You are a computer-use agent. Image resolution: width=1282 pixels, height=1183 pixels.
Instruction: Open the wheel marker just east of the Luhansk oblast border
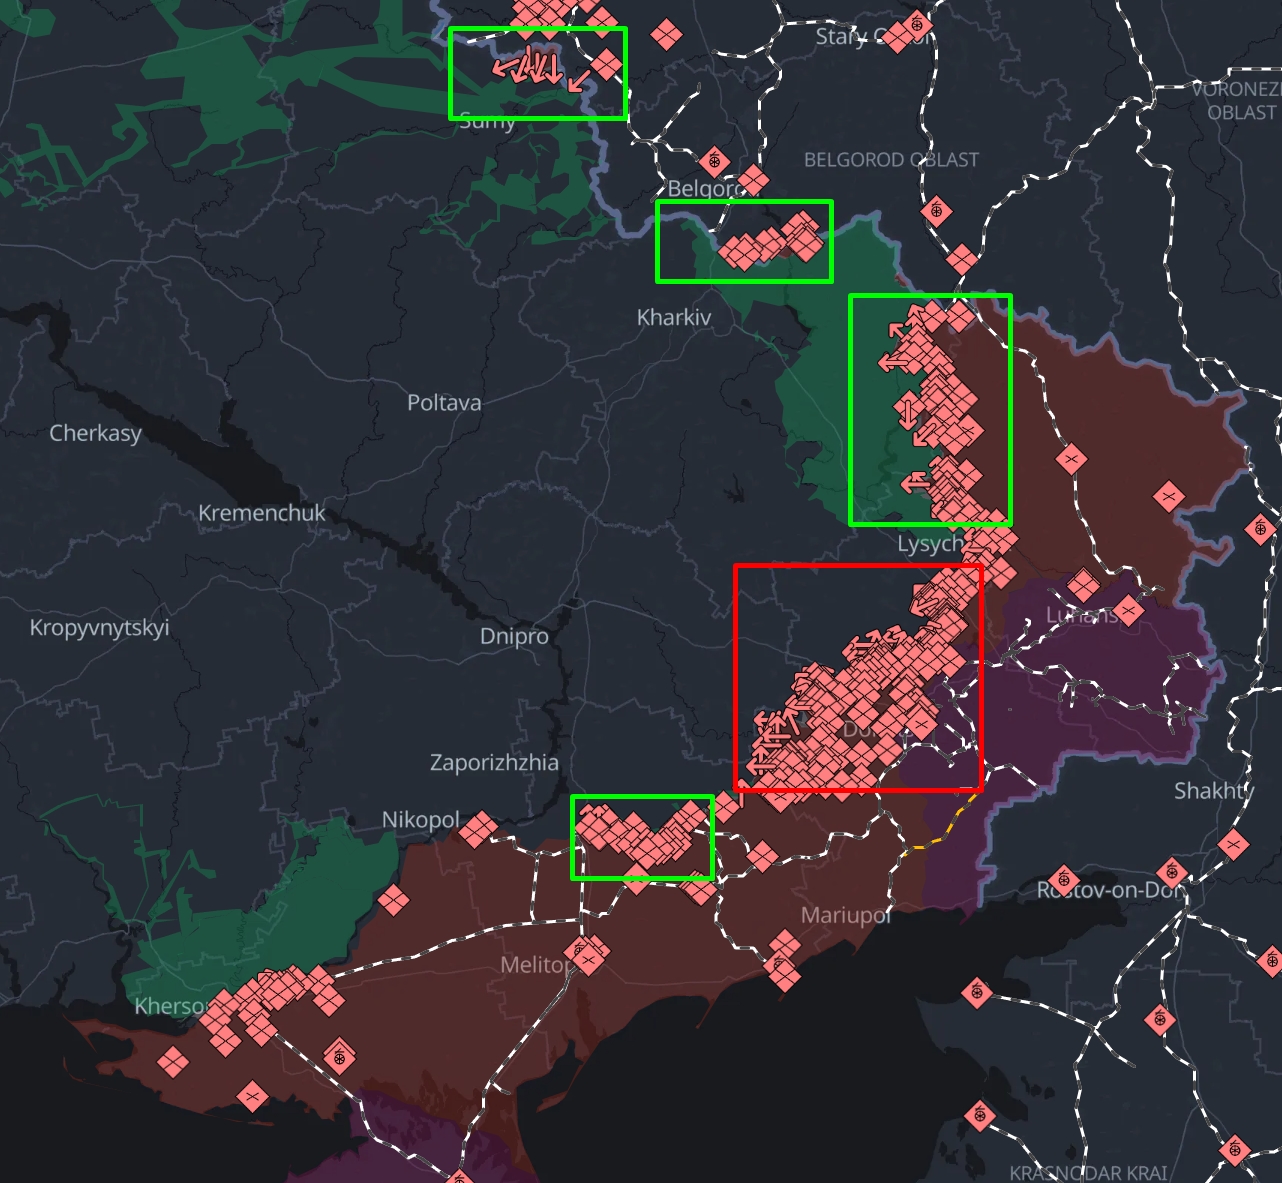(1261, 528)
